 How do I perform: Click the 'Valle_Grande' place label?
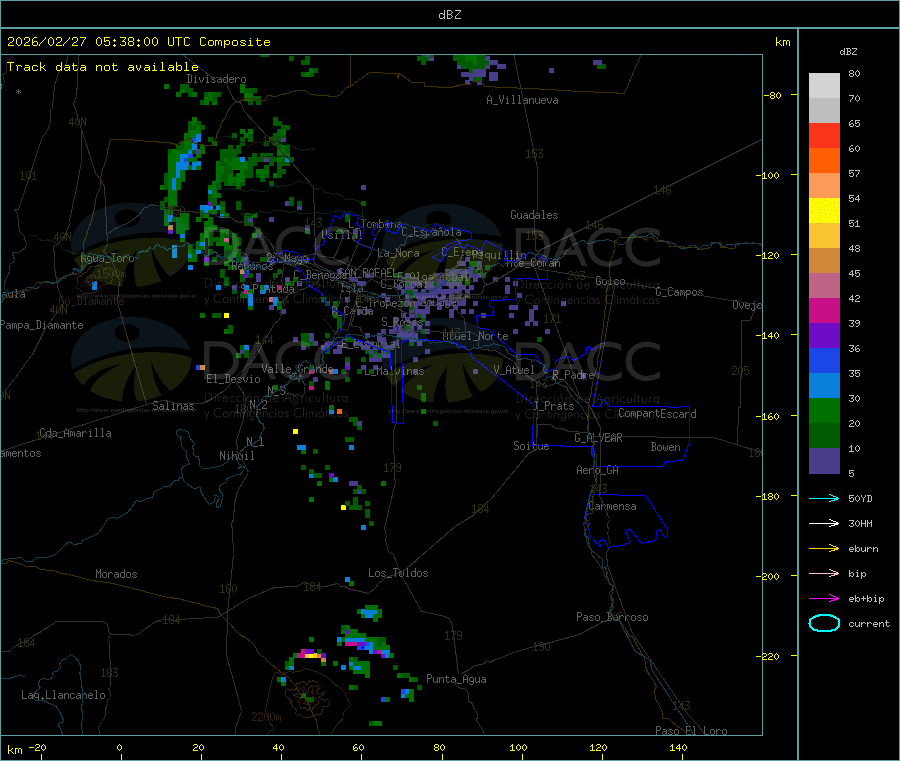(x=297, y=369)
